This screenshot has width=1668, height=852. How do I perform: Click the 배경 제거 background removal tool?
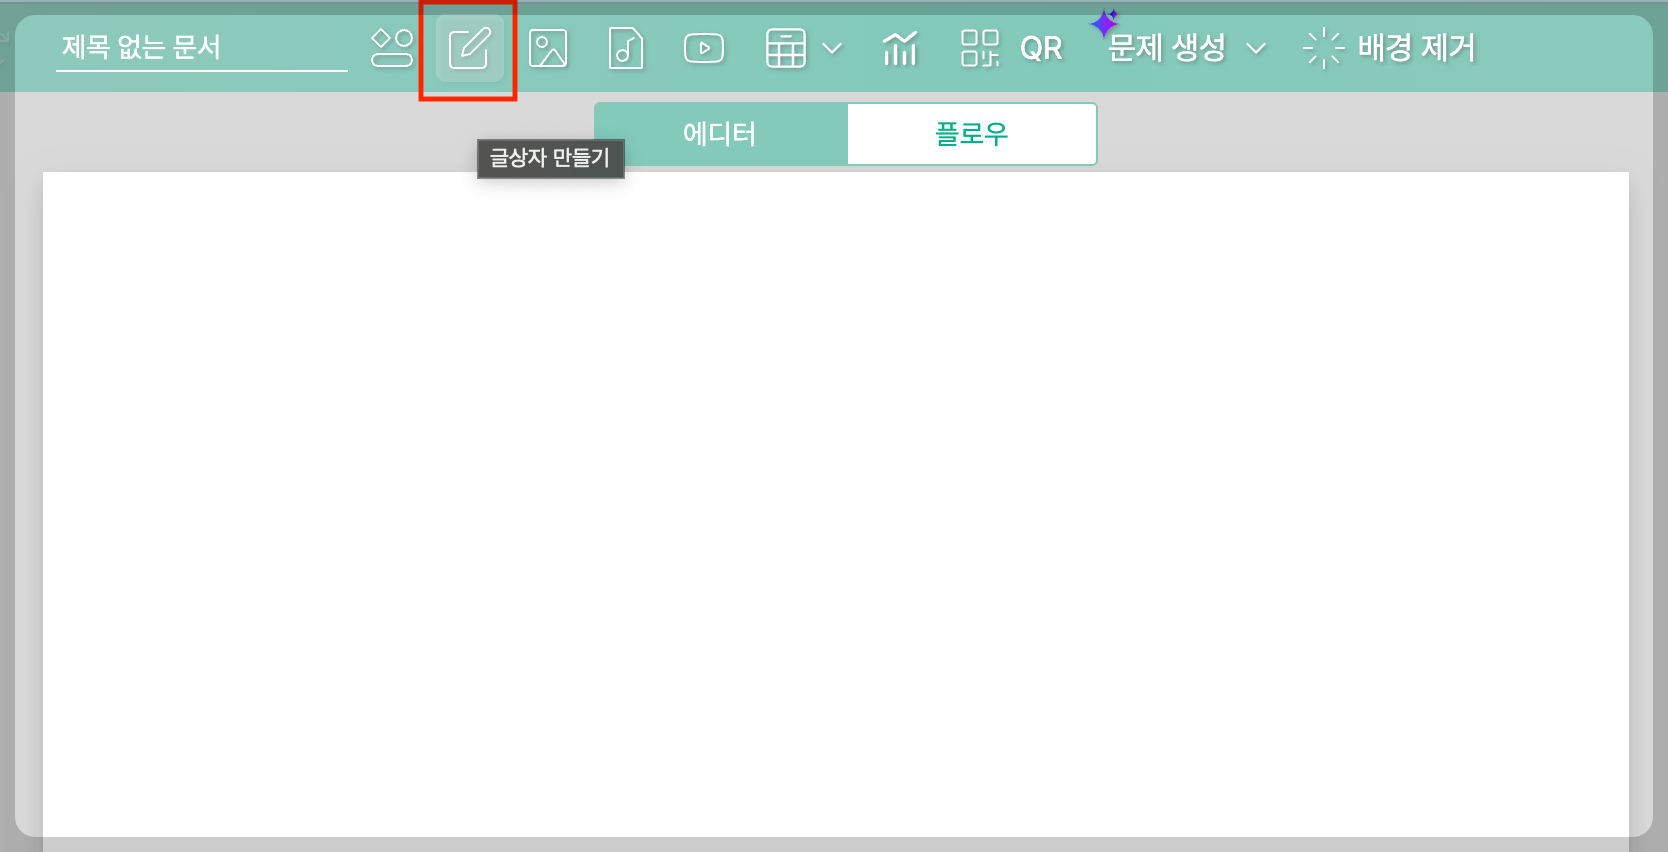click(1389, 48)
